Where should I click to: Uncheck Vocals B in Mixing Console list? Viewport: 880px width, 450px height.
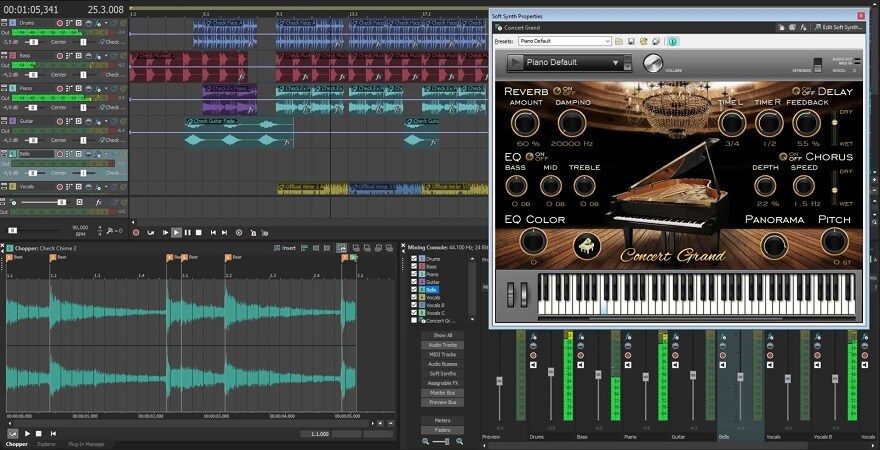tap(414, 305)
